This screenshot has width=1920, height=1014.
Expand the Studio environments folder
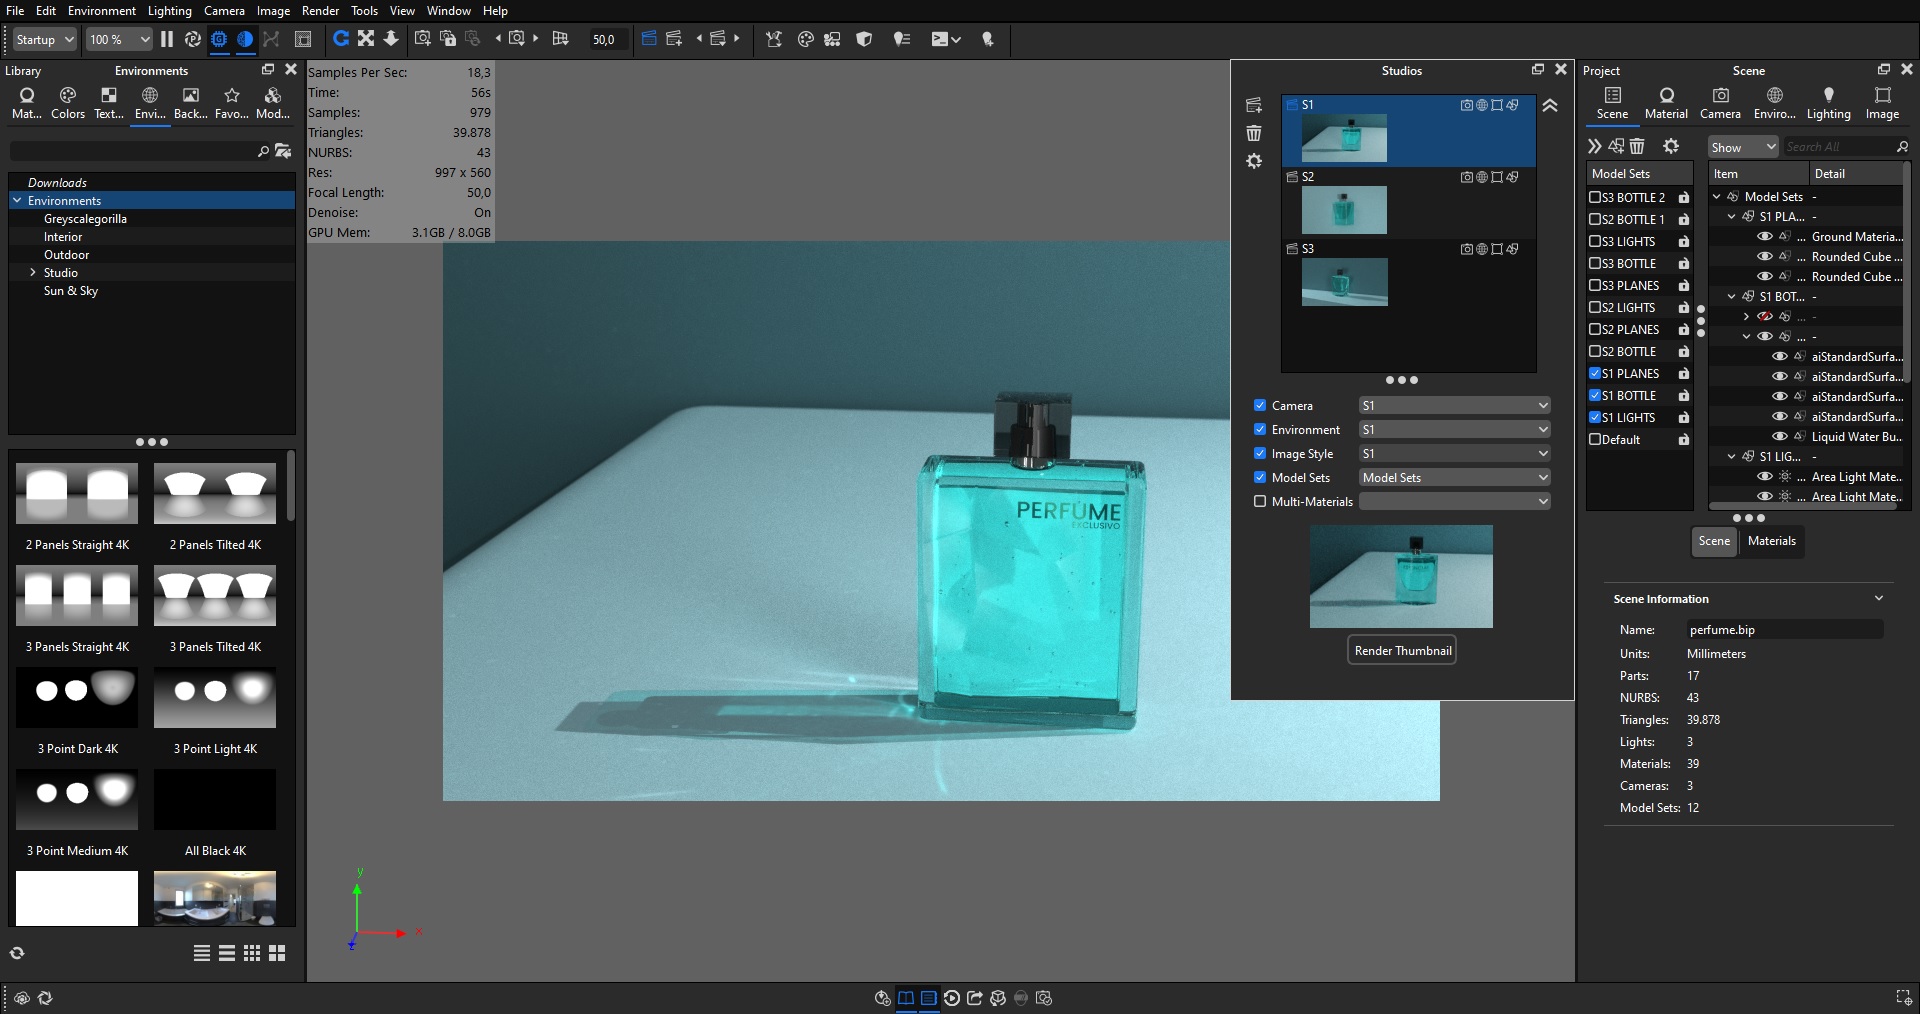pos(33,272)
